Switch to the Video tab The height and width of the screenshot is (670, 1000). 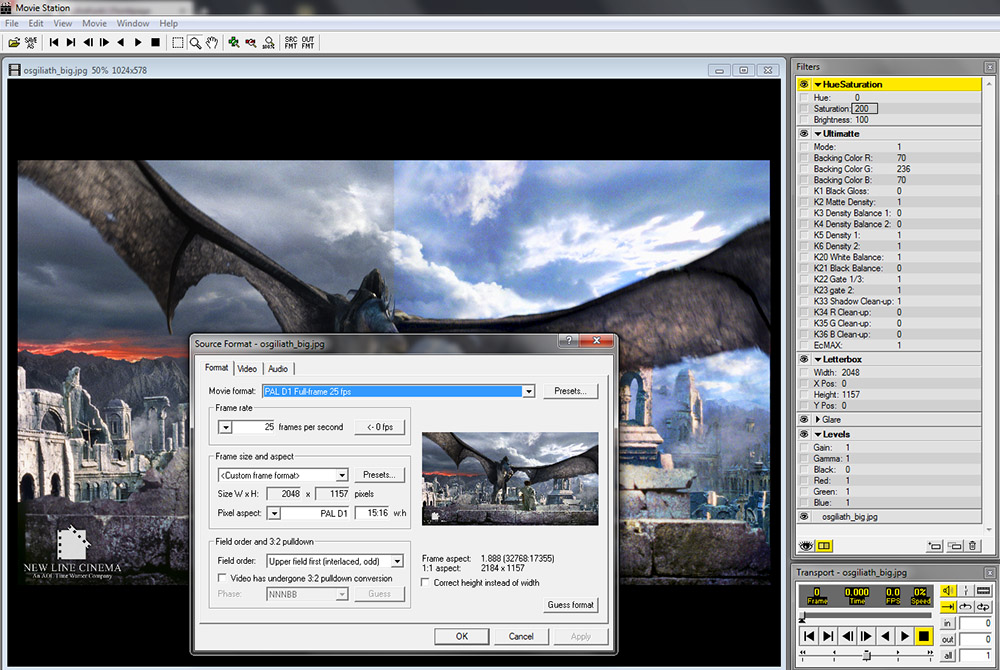(247, 368)
